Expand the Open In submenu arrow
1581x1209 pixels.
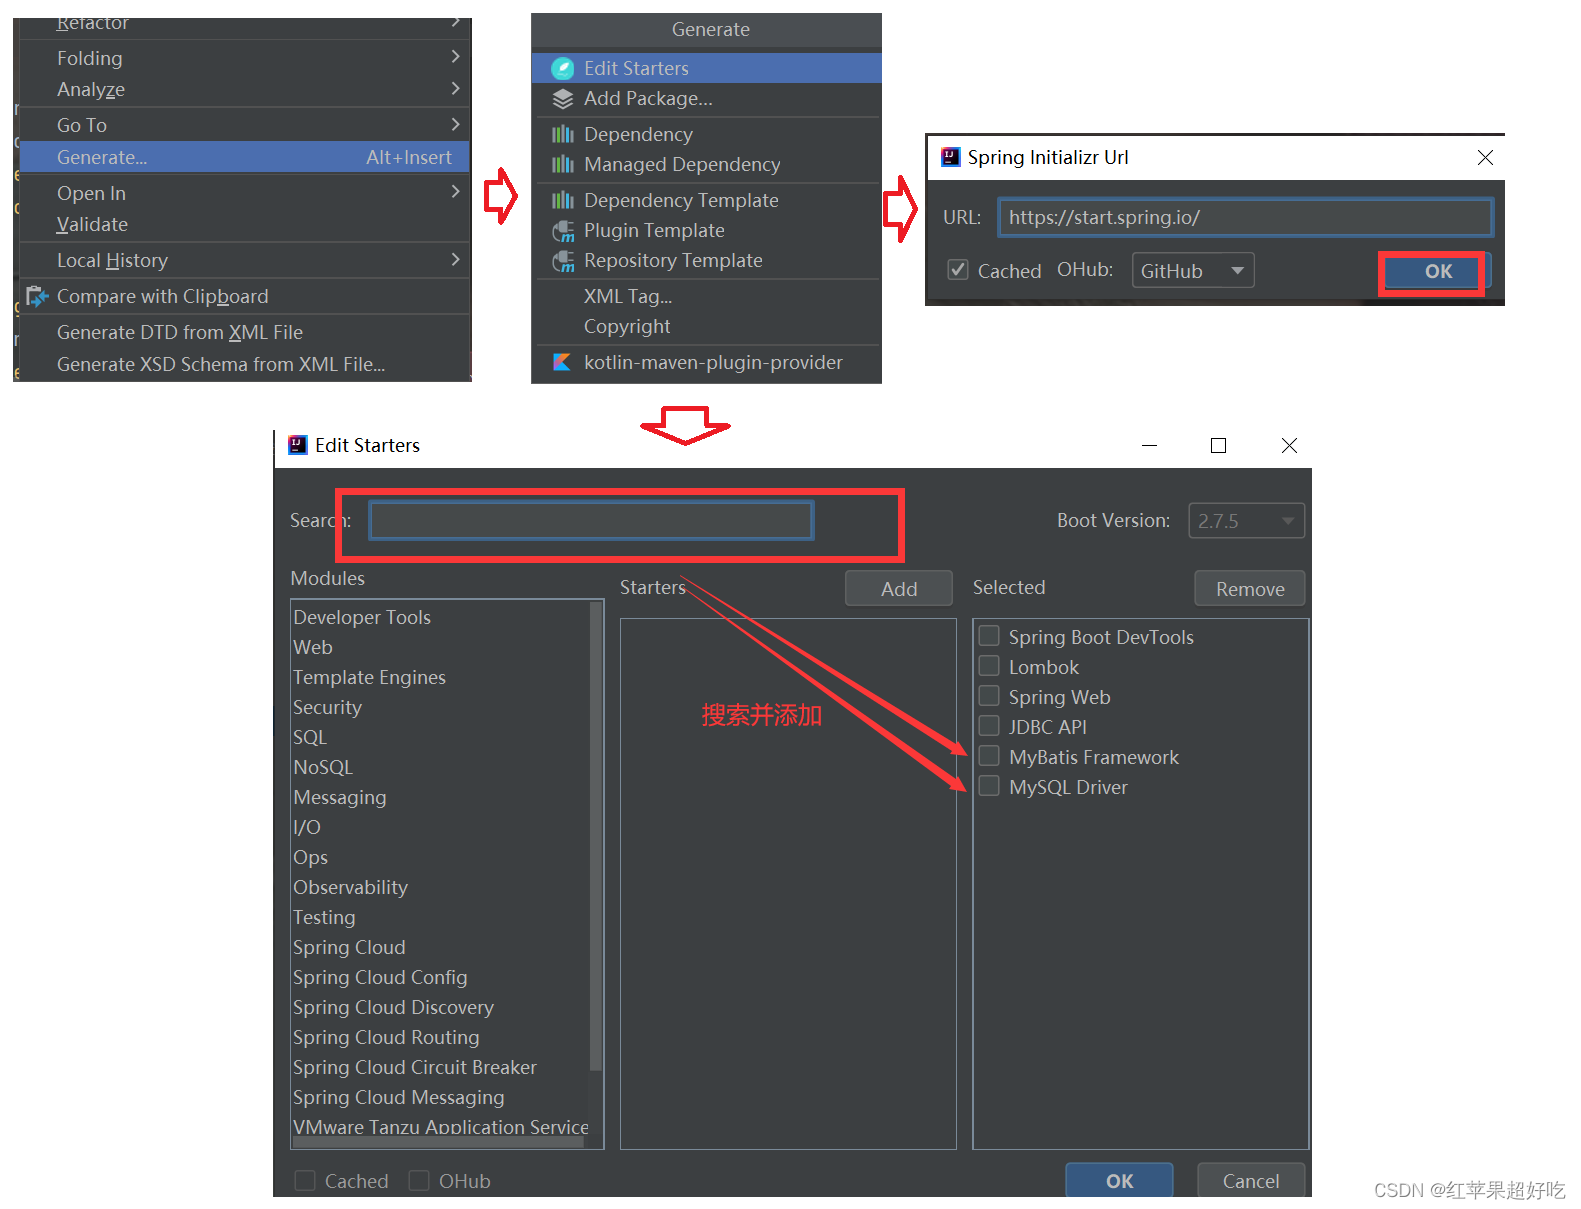tap(455, 192)
